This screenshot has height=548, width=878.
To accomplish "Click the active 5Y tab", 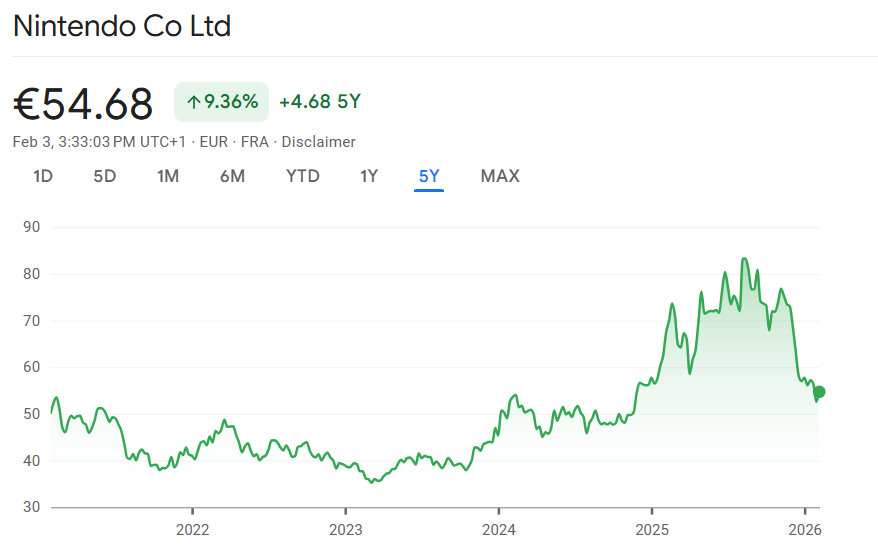I will coord(429,176).
